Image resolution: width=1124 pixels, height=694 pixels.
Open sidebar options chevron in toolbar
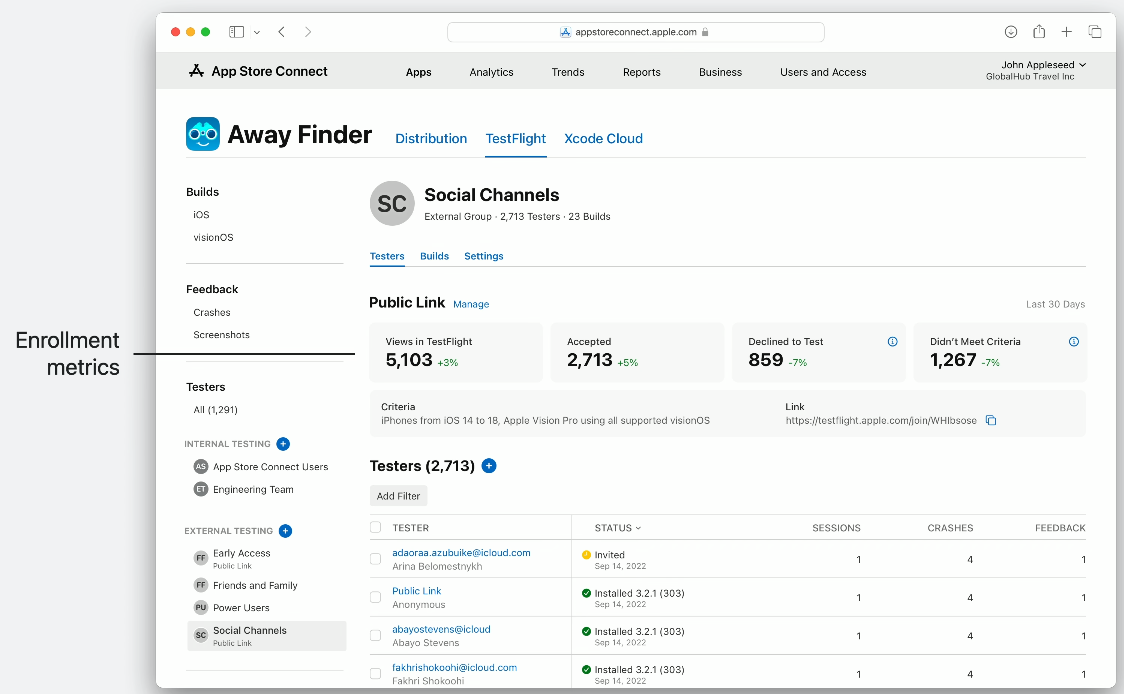257,32
